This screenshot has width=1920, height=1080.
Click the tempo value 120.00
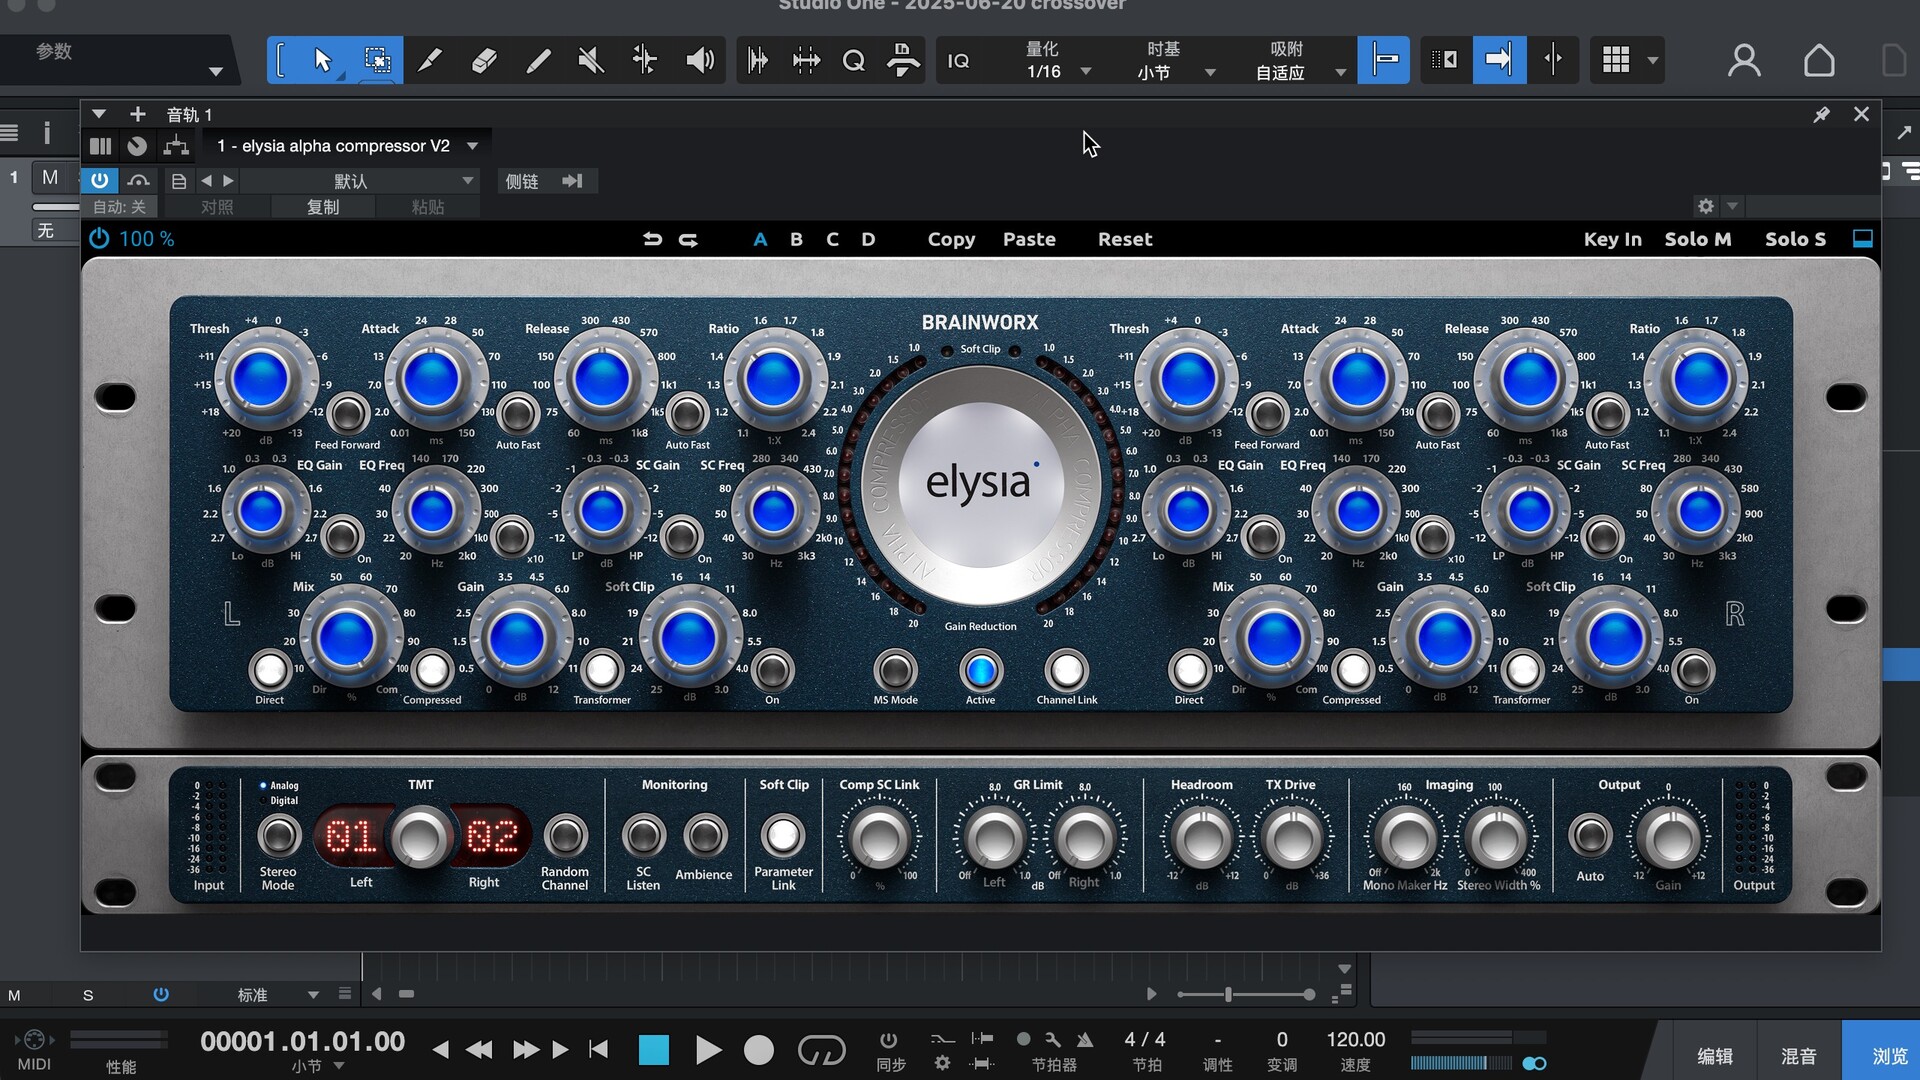[x=1355, y=1040]
